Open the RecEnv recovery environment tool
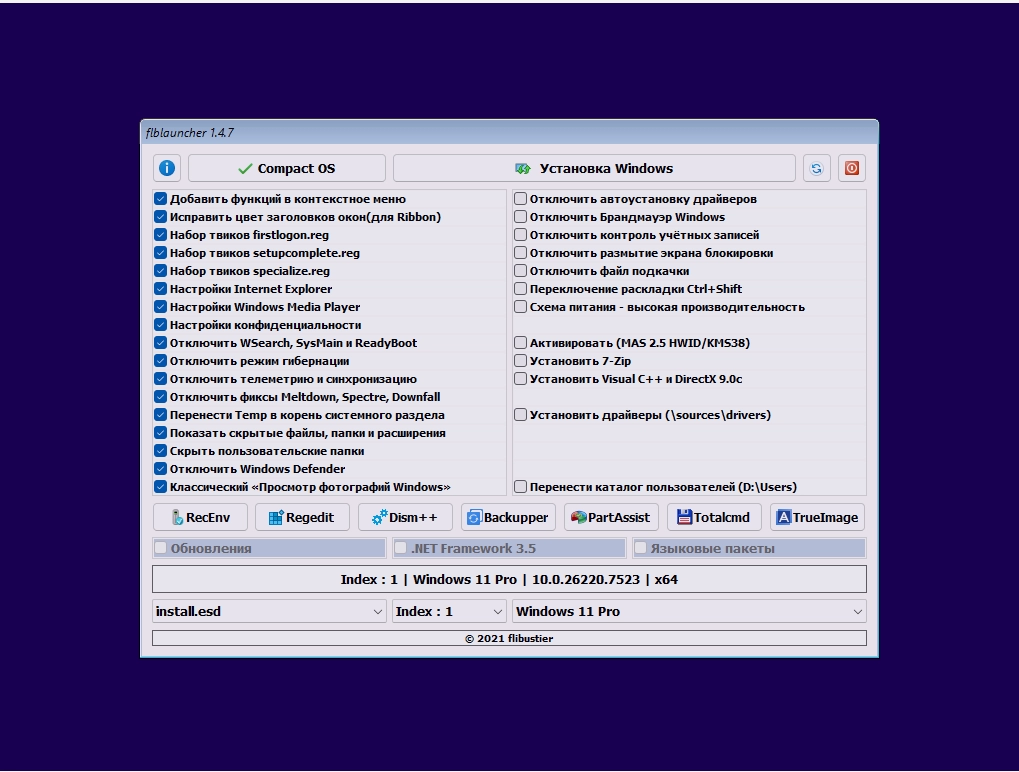 click(199, 517)
